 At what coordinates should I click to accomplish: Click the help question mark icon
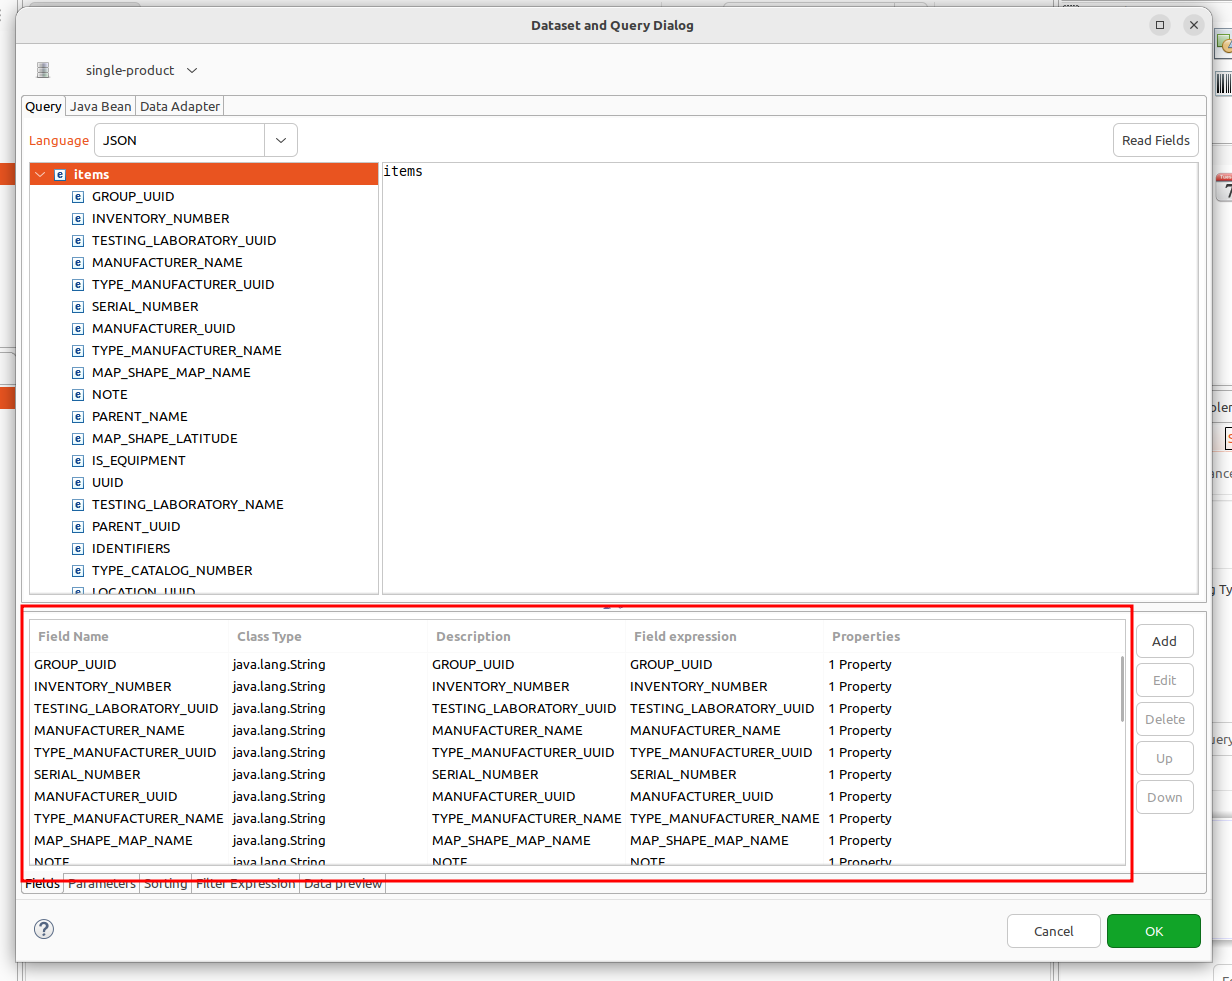point(44,929)
